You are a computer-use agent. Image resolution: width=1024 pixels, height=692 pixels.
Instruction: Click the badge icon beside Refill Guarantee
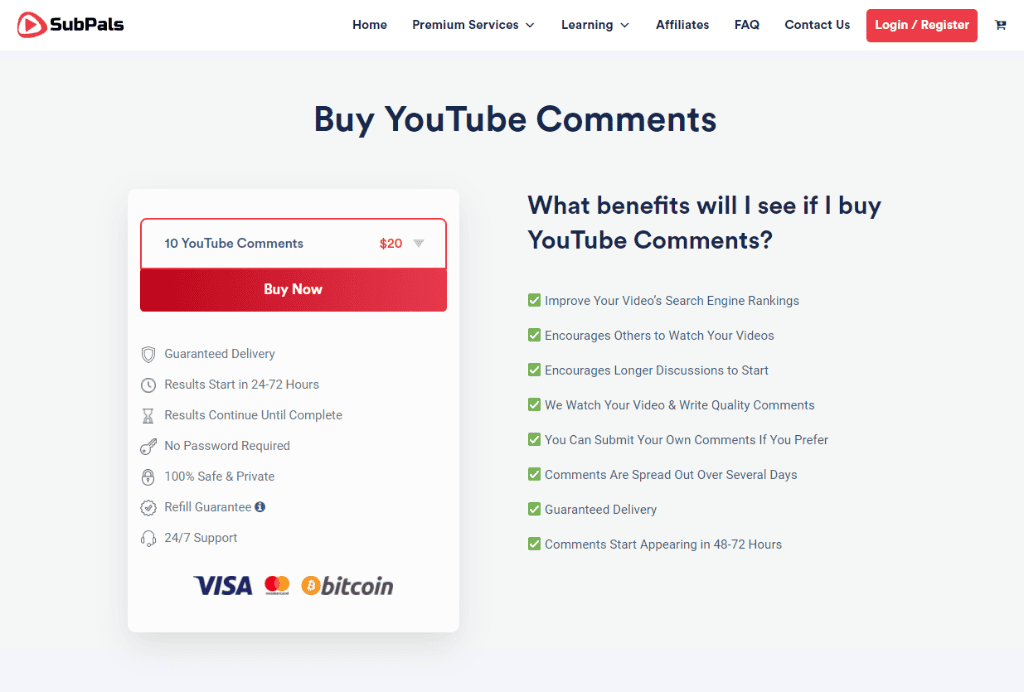point(148,507)
